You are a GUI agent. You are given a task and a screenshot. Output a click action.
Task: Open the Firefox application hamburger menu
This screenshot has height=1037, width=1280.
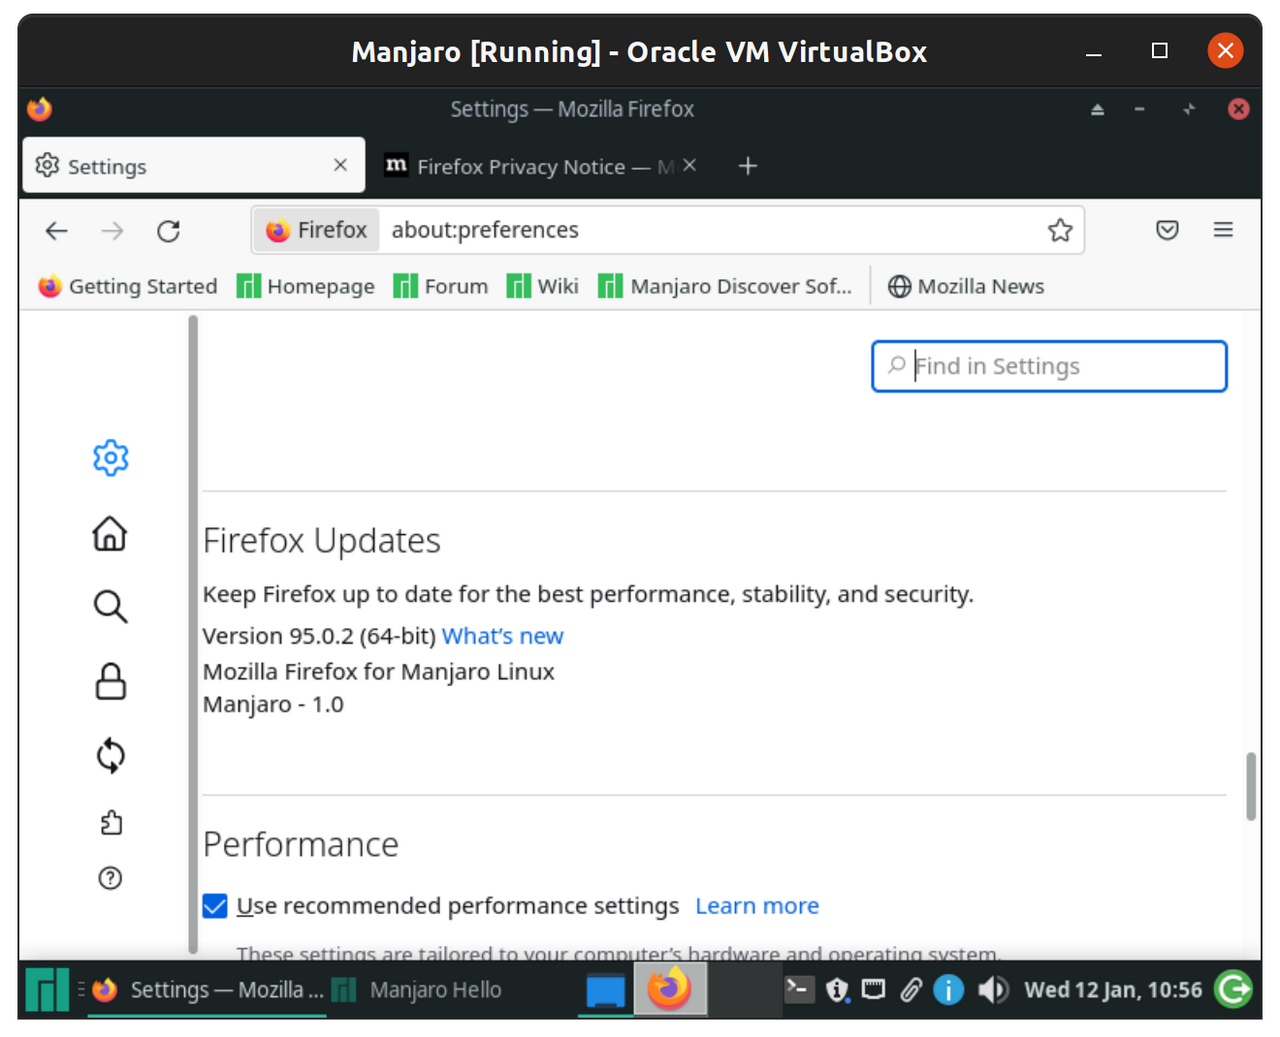click(1223, 231)
